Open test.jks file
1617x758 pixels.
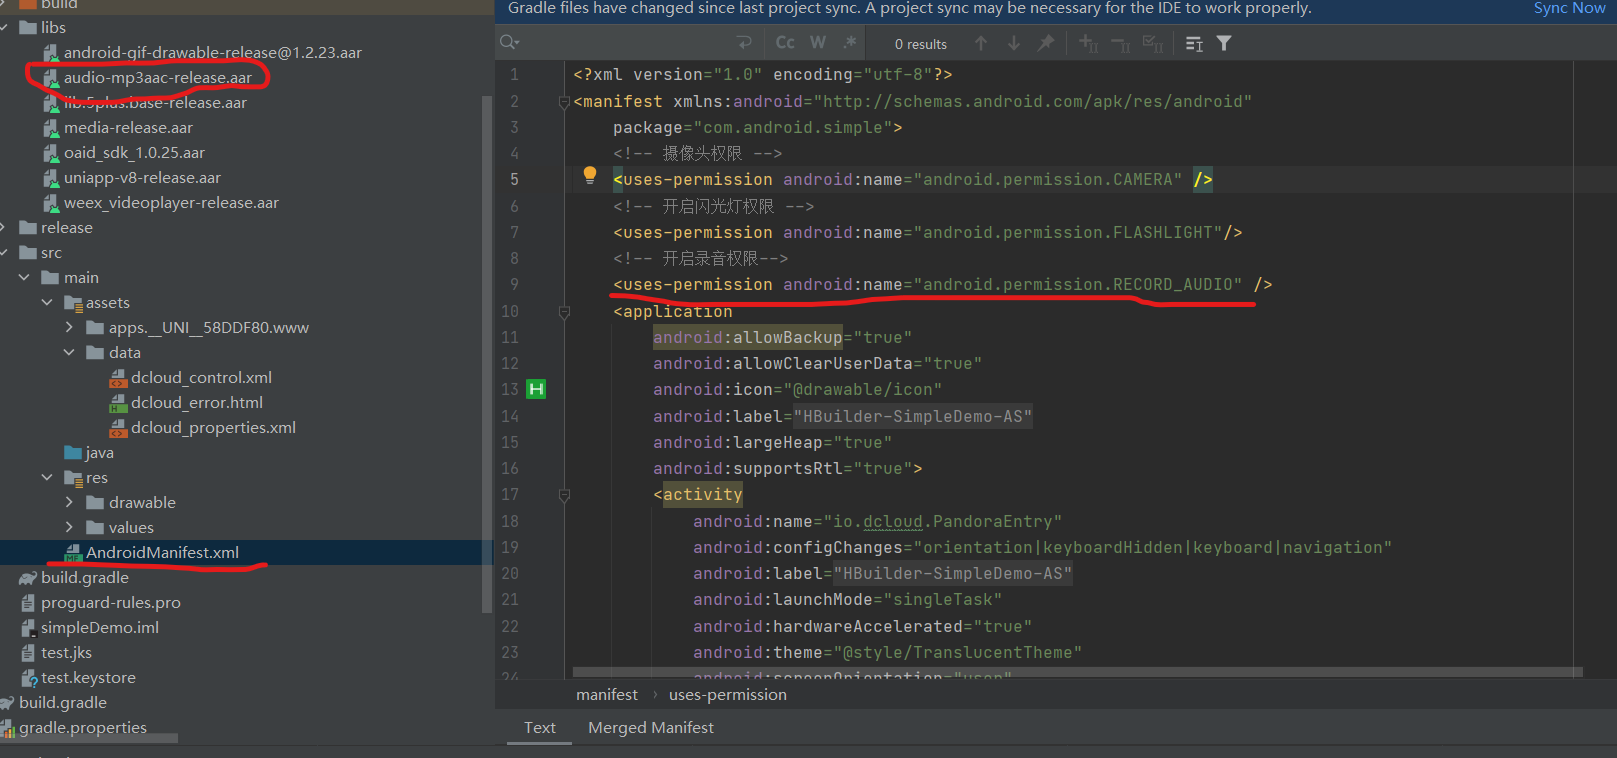(66, 653)
